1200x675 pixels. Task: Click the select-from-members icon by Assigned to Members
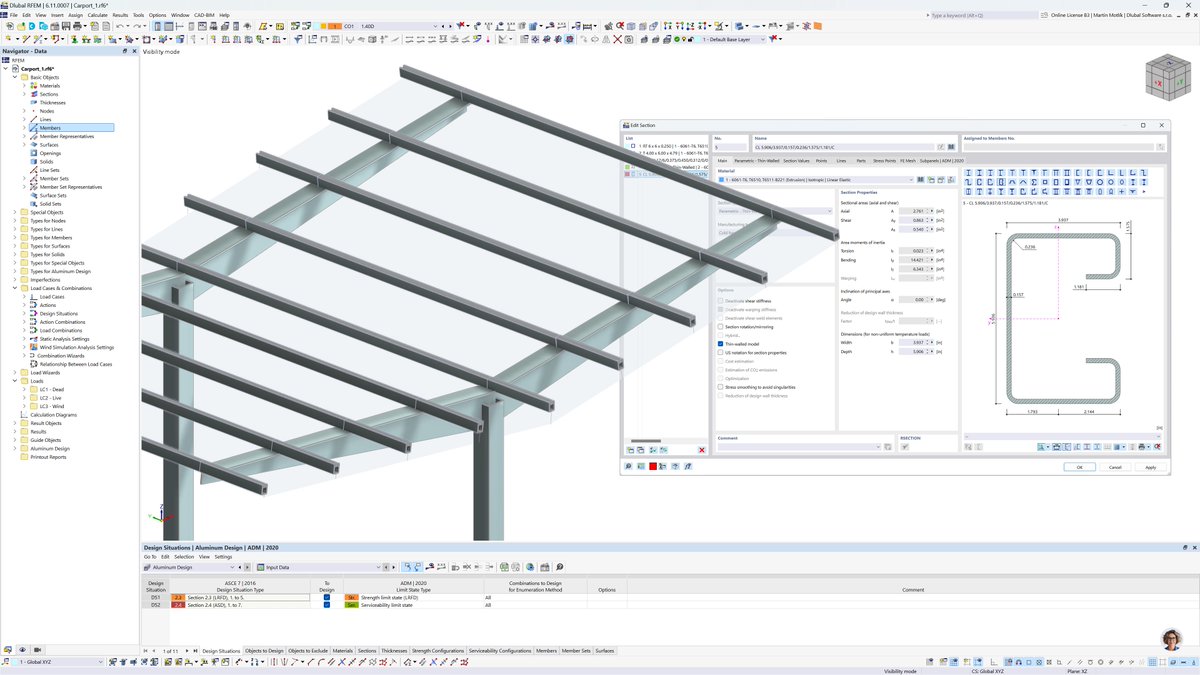(x=1160, y=147)
